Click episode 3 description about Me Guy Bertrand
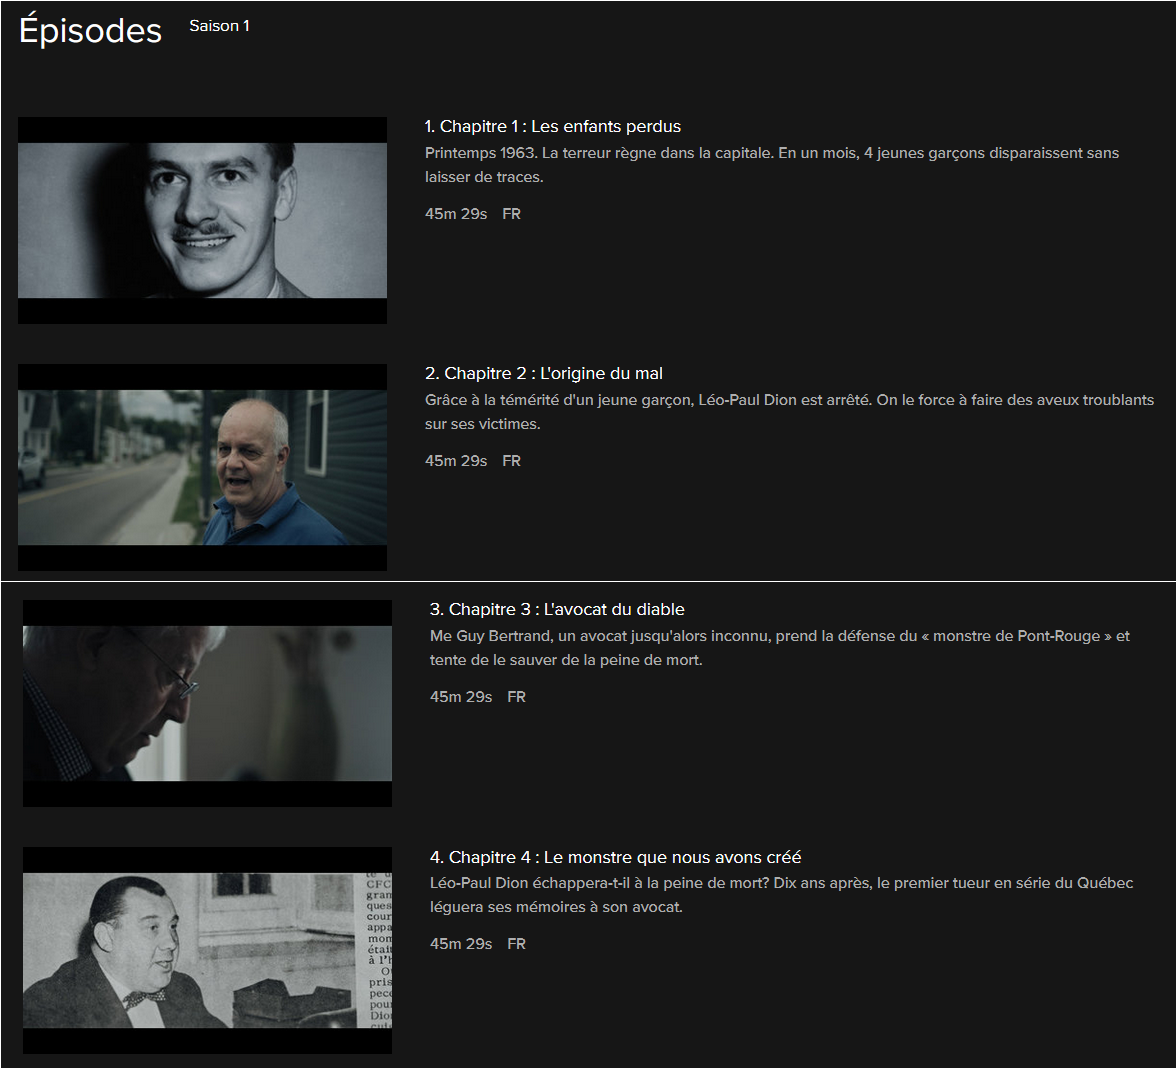Image resolution: width=1176 pixels, height=1072 pixels. click(779, 648)
